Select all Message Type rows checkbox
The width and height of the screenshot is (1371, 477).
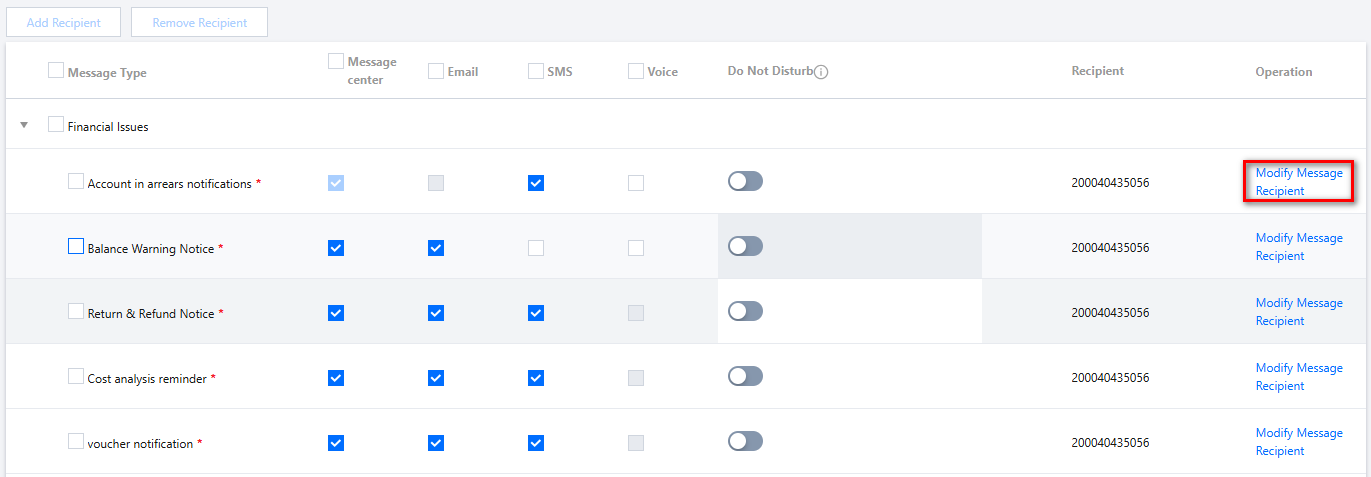point(56,71)
